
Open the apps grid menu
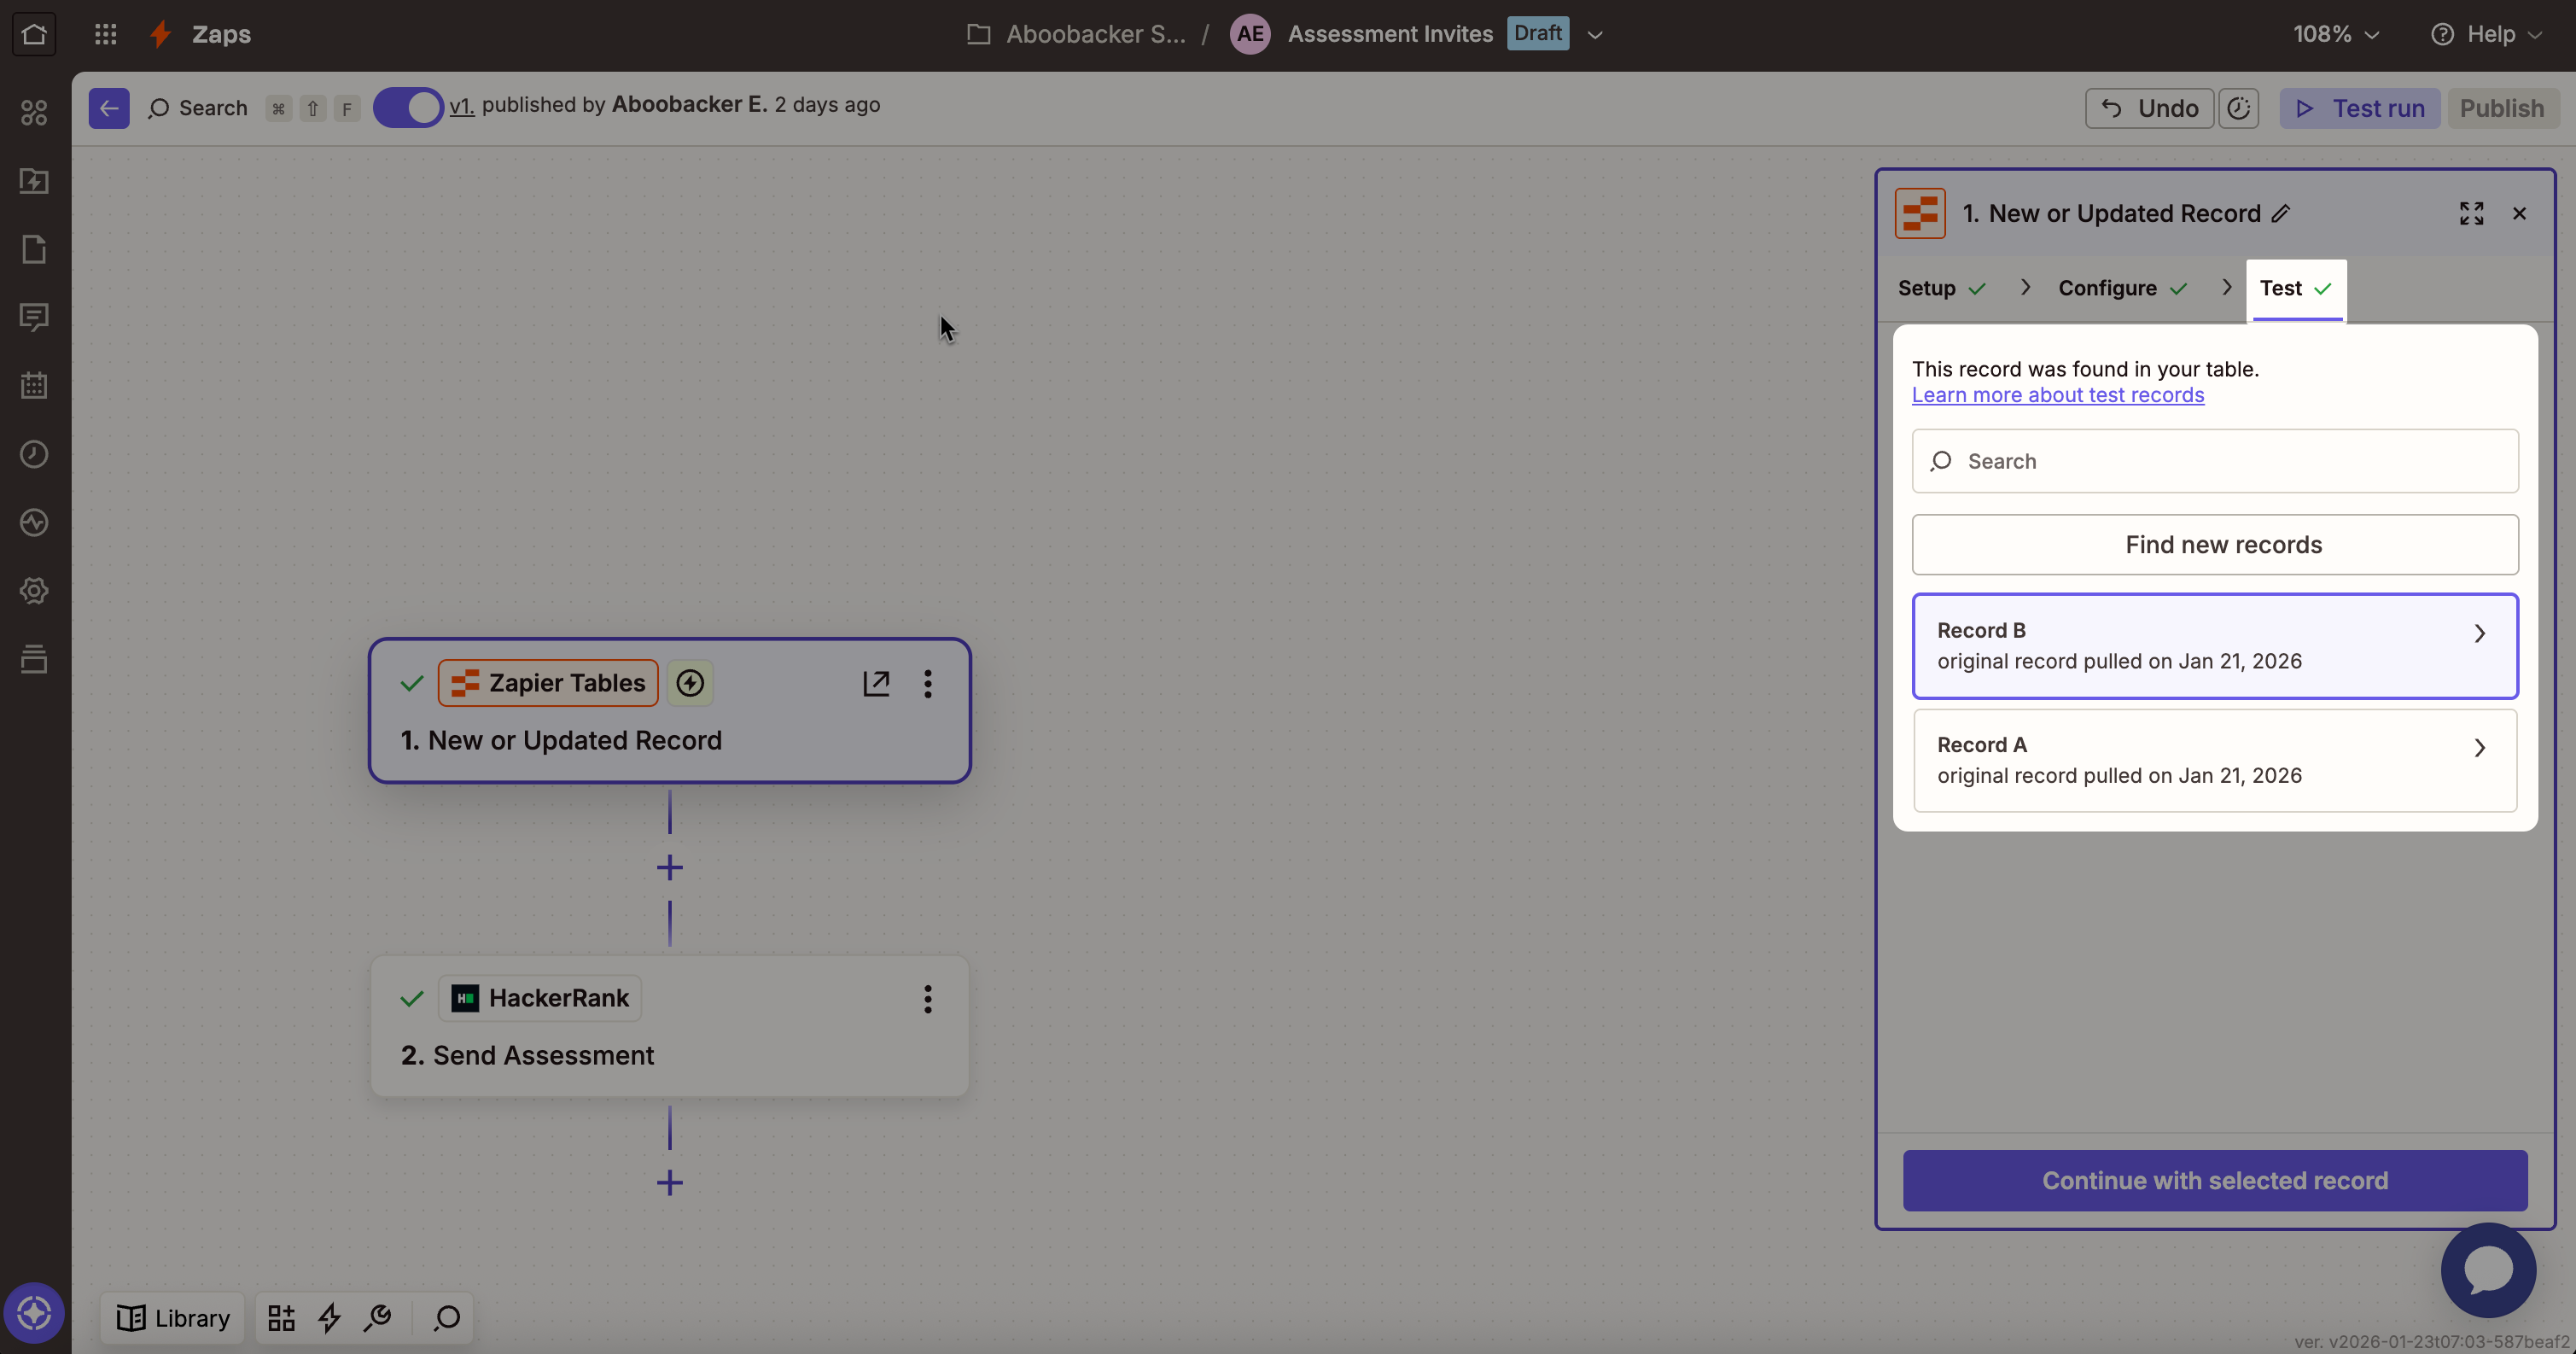coord(106,34)
